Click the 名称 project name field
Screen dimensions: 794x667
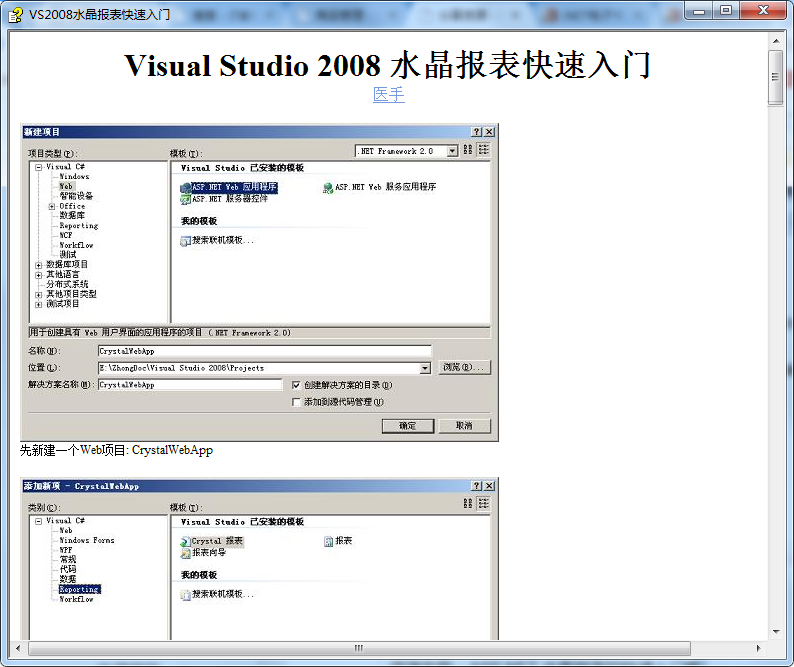click(264, 351)
